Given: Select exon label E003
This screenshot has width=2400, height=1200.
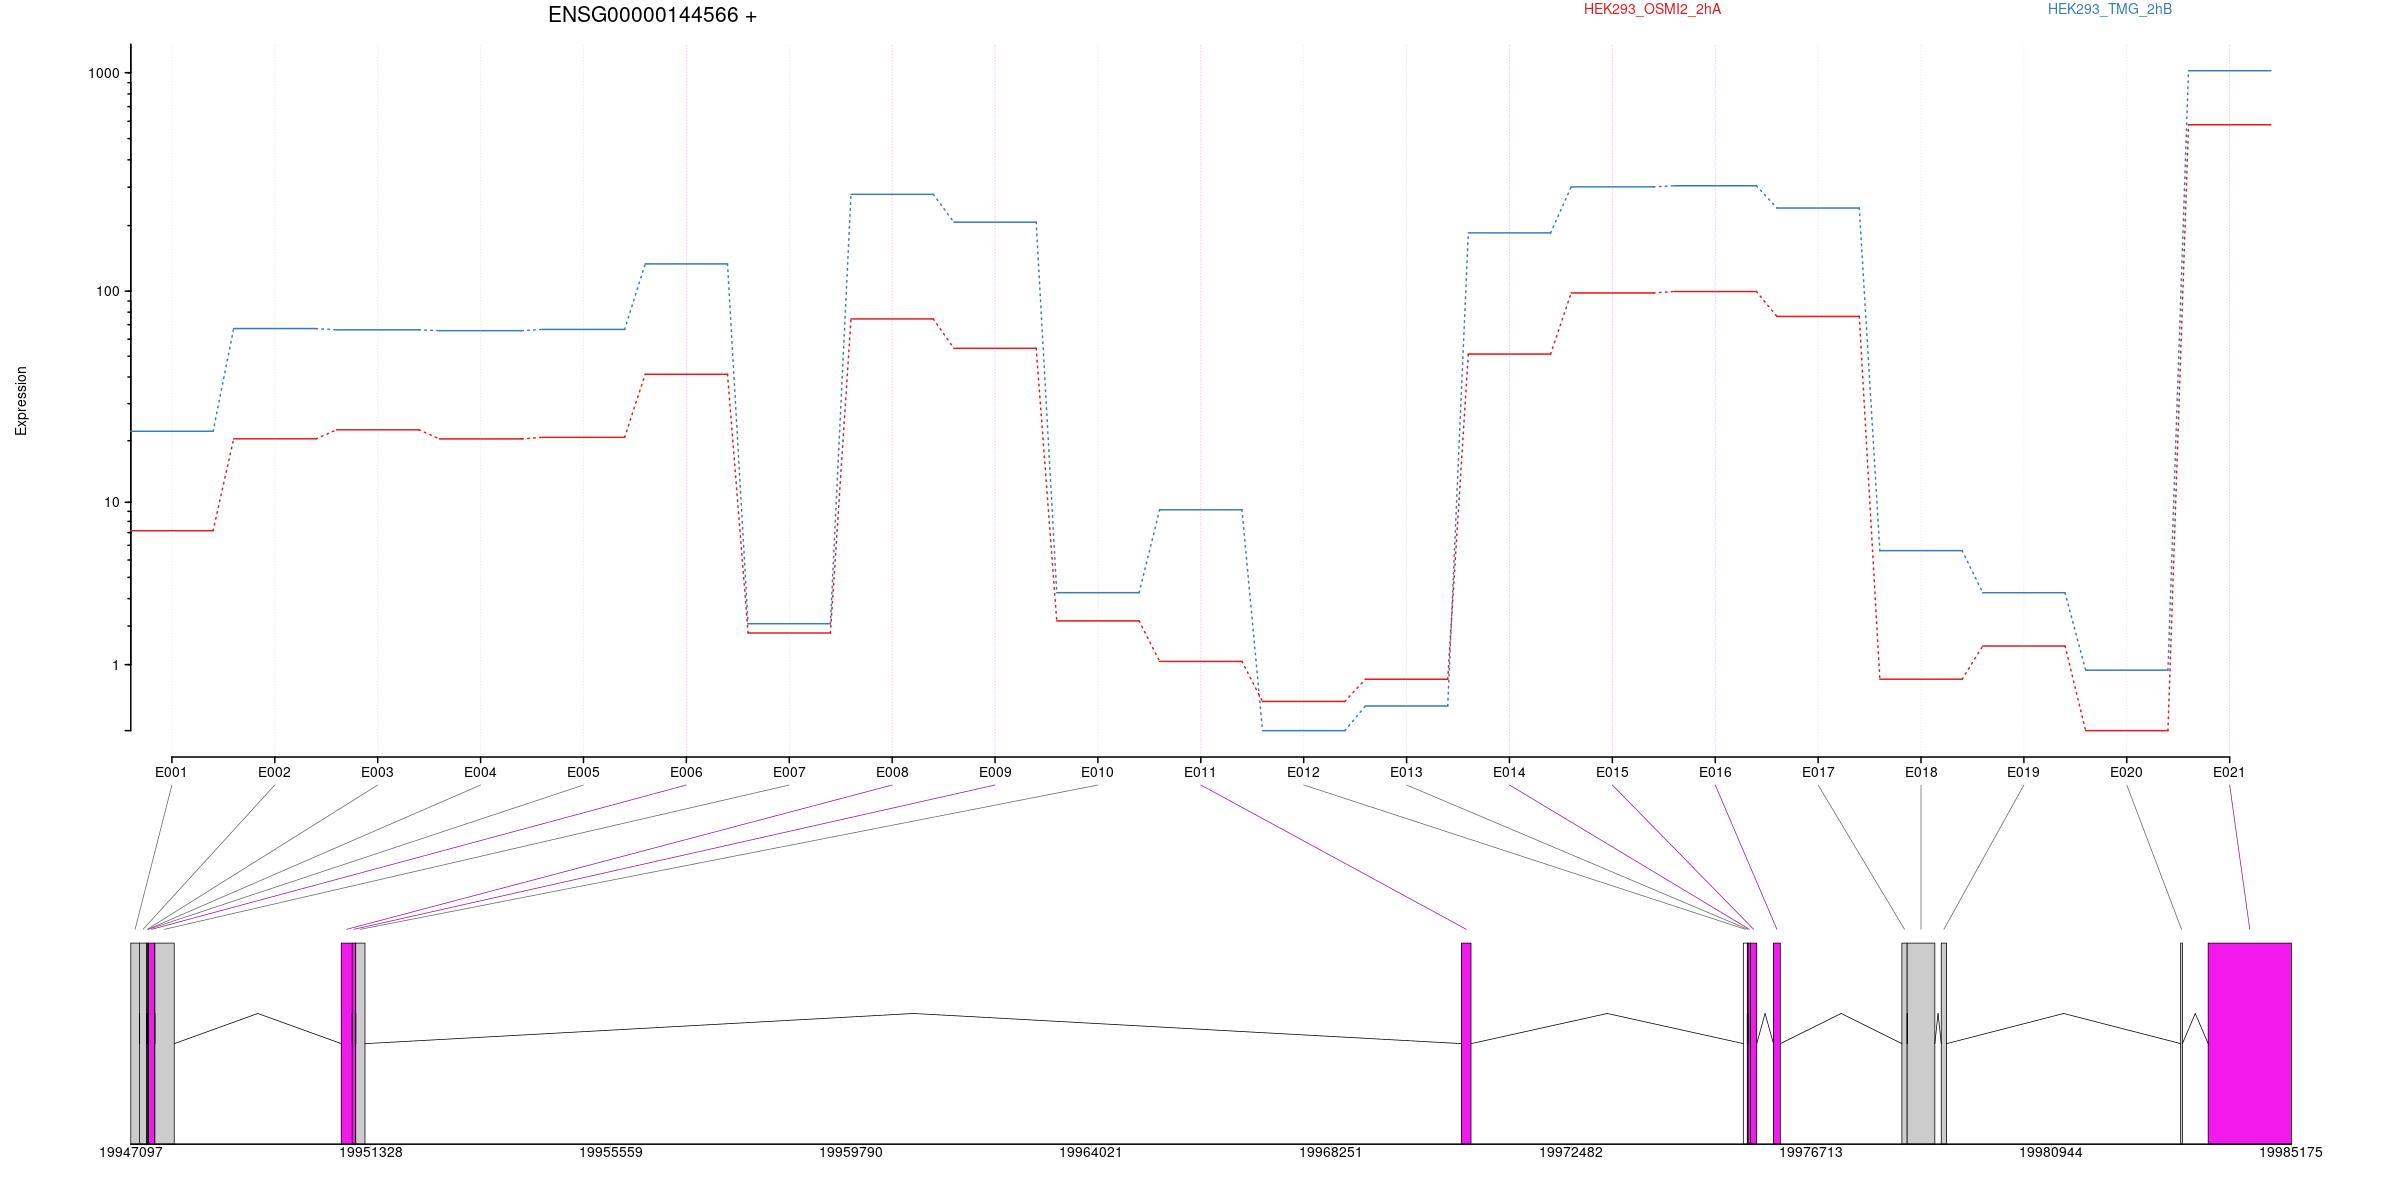Looking at the screenshot, I should [377, 772].
